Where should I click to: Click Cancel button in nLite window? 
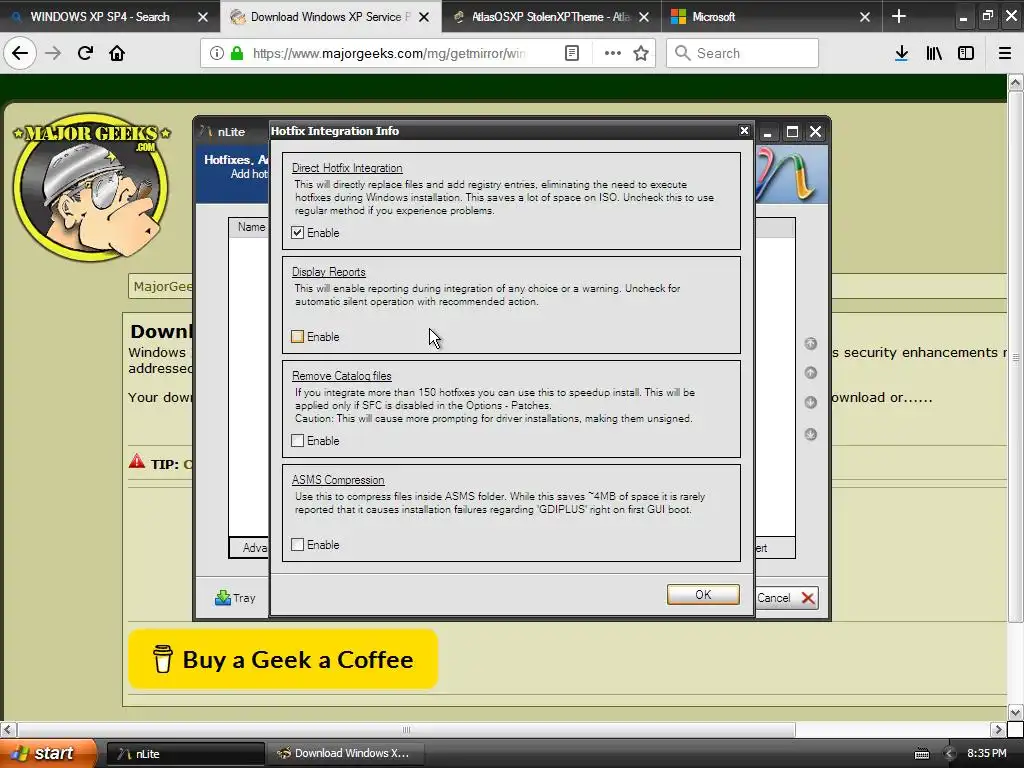pyautogui.click(x=786, y=598)
